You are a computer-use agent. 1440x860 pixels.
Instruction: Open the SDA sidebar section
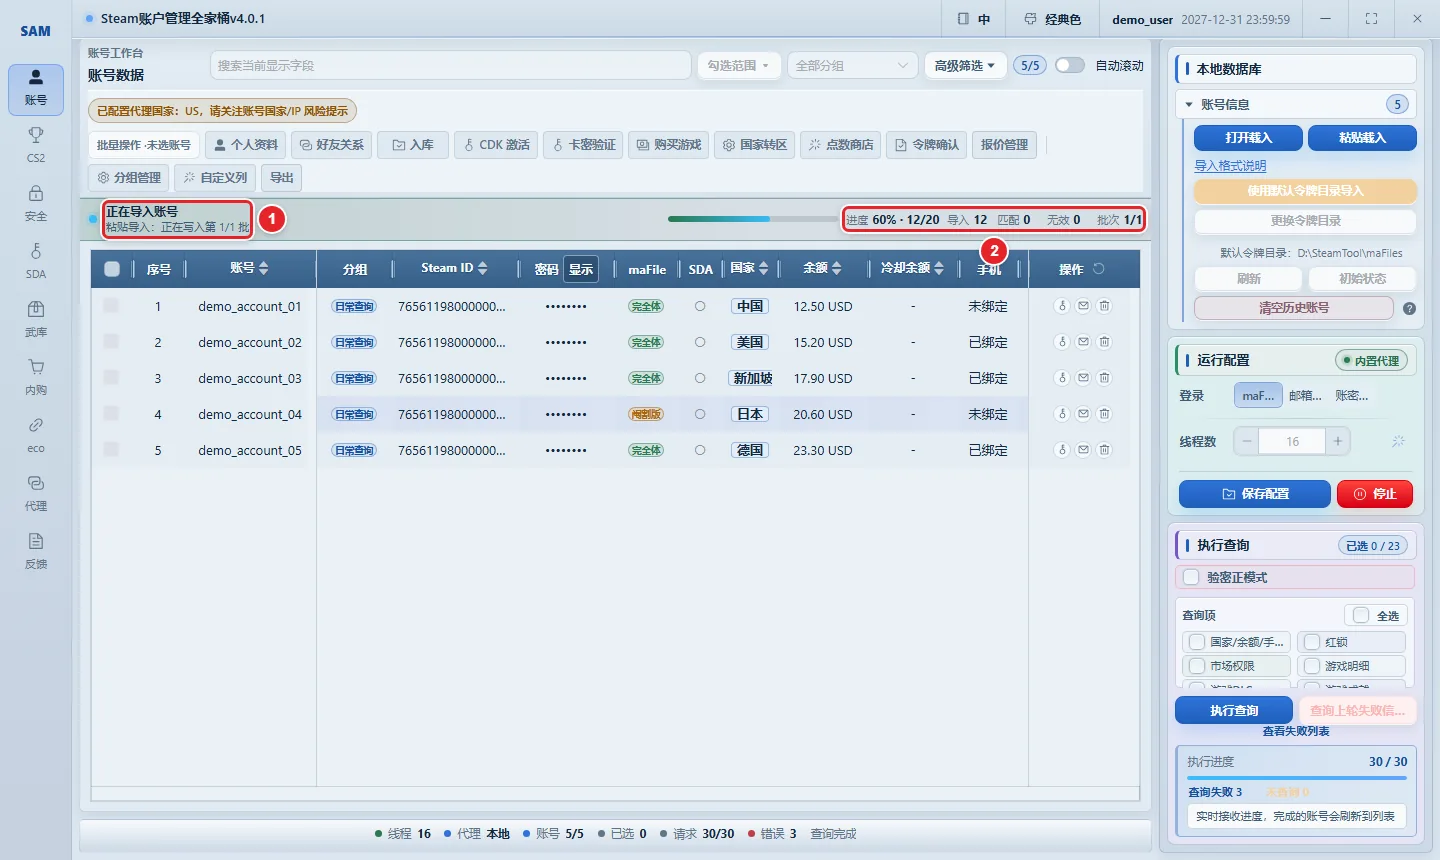(x=36, y=260)
